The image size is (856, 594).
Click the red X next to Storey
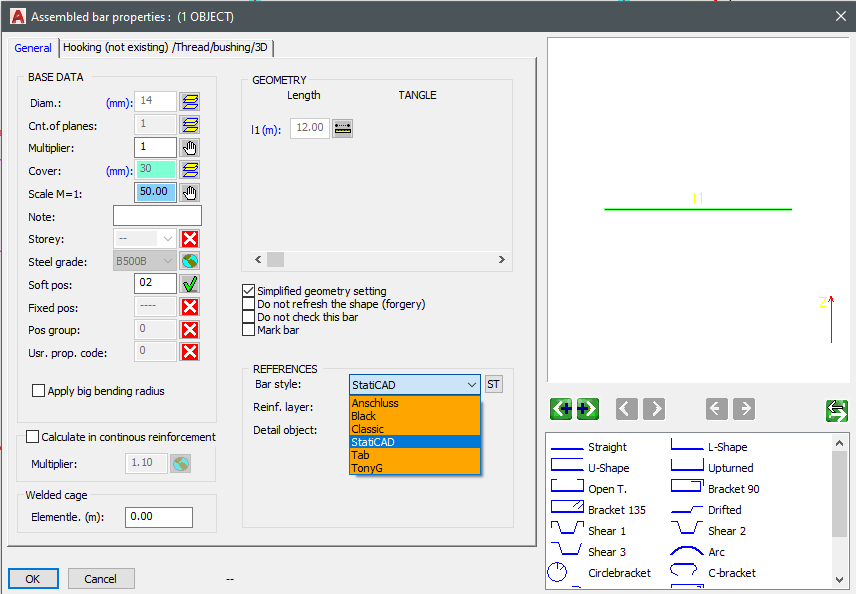click(190, 239)
